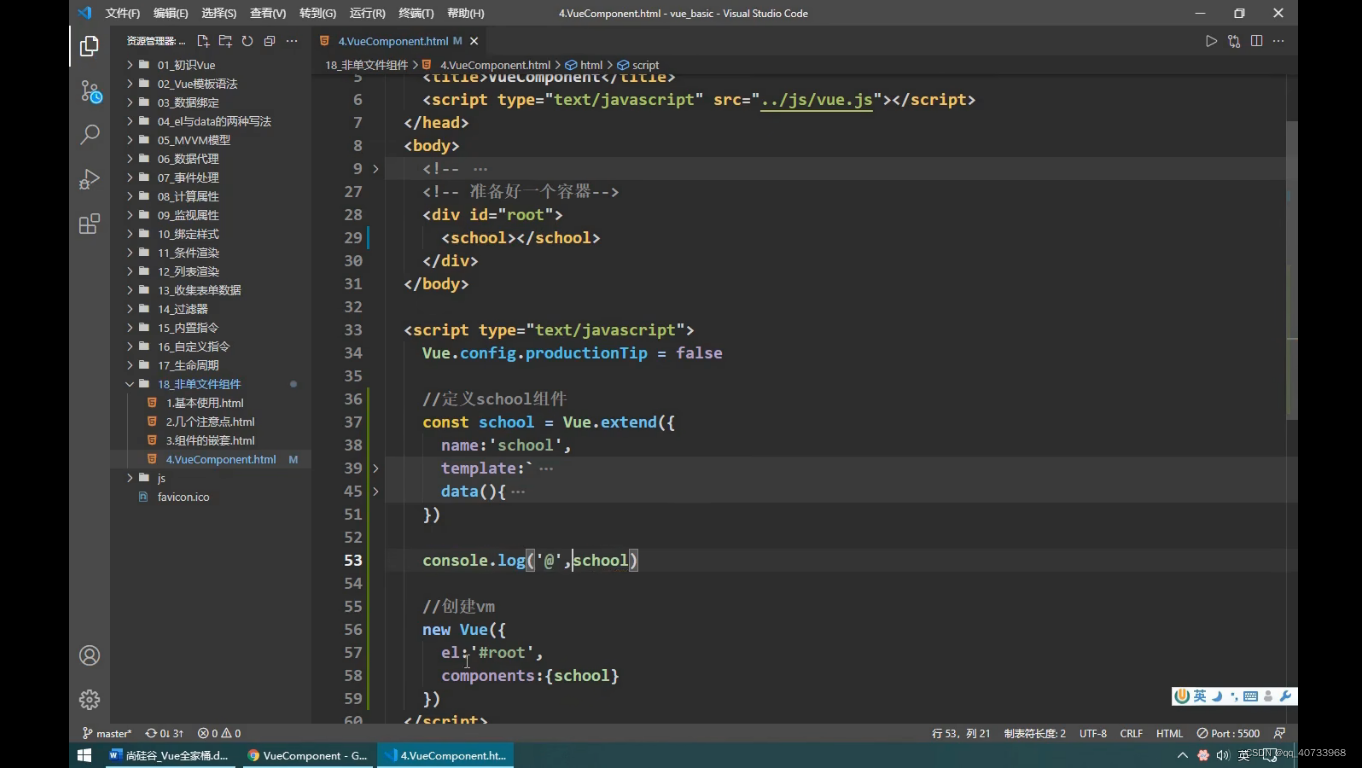Image resolution: width=1362 pixels, height=768 pixels.
Task: Open the Accounts menu icon
Action: tap(89, 656)
